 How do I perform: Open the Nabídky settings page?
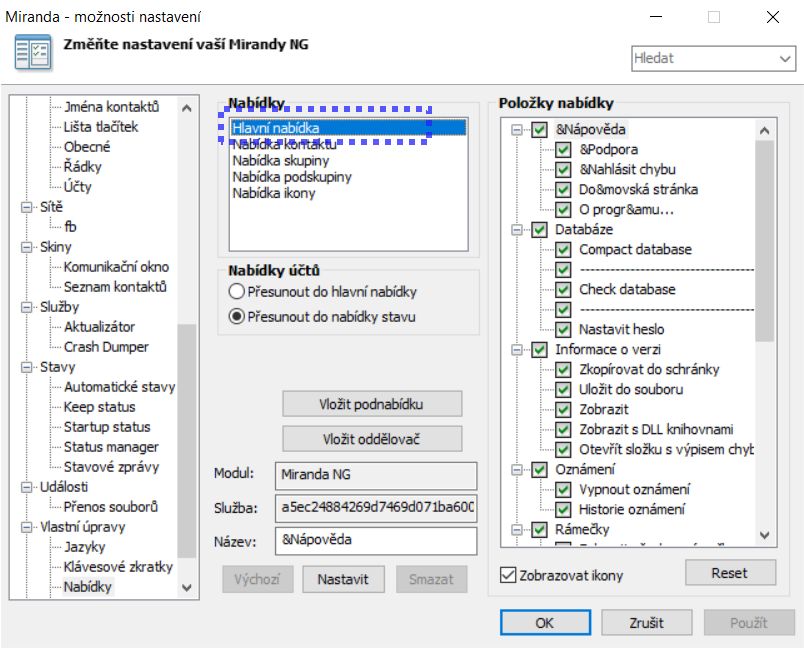[x=88, y=587]
